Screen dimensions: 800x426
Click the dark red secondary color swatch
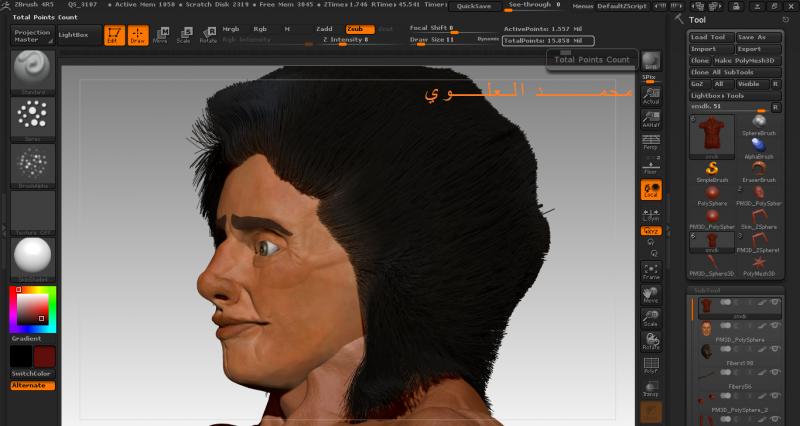pos(44,356)
